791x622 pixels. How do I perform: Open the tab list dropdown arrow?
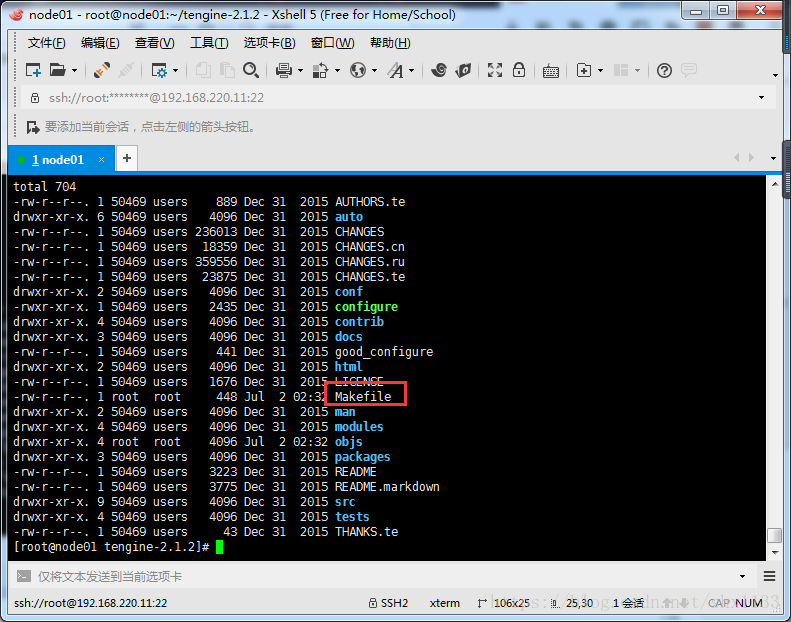[x=773, y=158]
